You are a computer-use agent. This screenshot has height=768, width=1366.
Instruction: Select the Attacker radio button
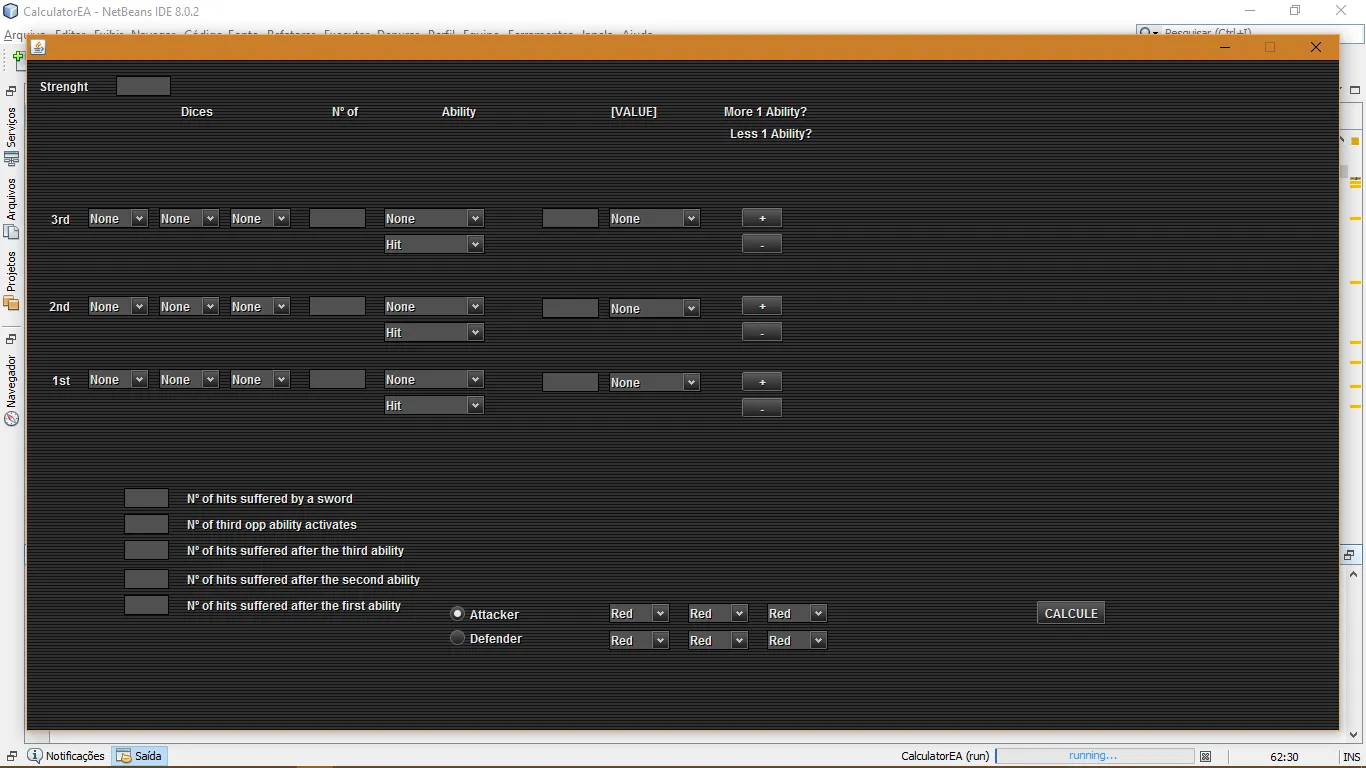[457, 614]
